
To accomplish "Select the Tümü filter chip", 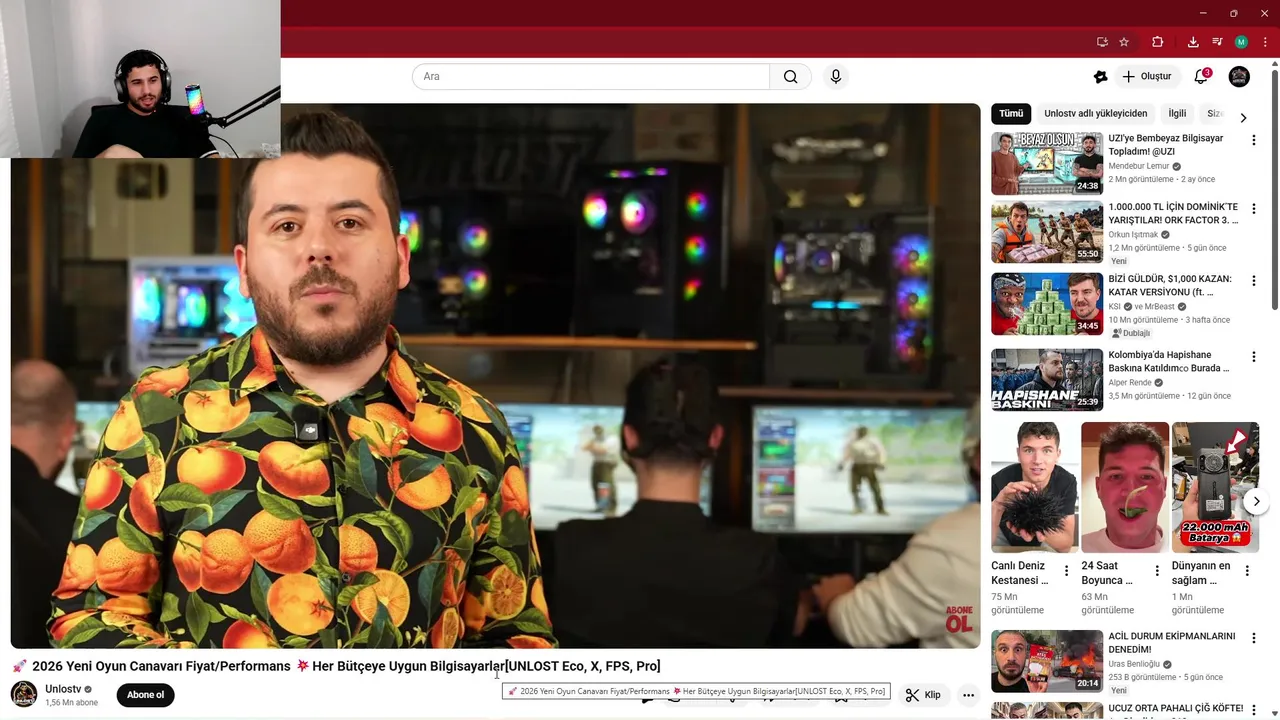I will click(x=1011, y=114).
